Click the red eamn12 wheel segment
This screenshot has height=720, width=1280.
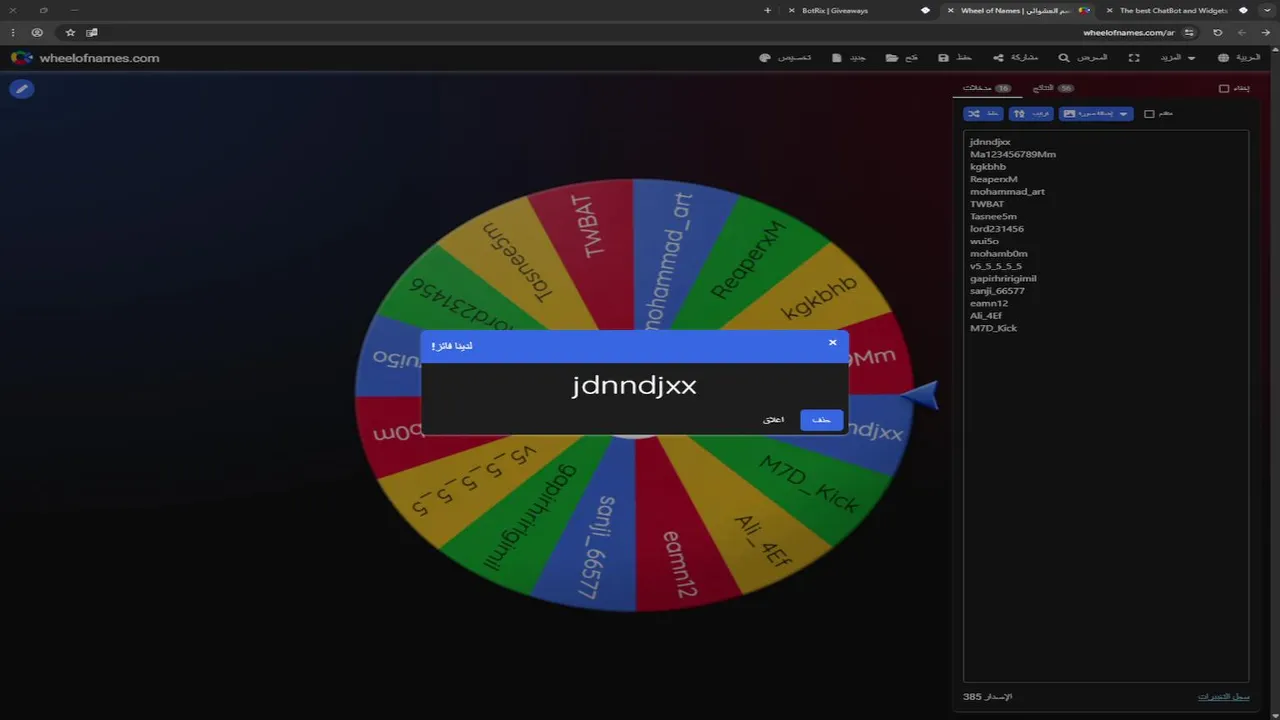(678, 565)
